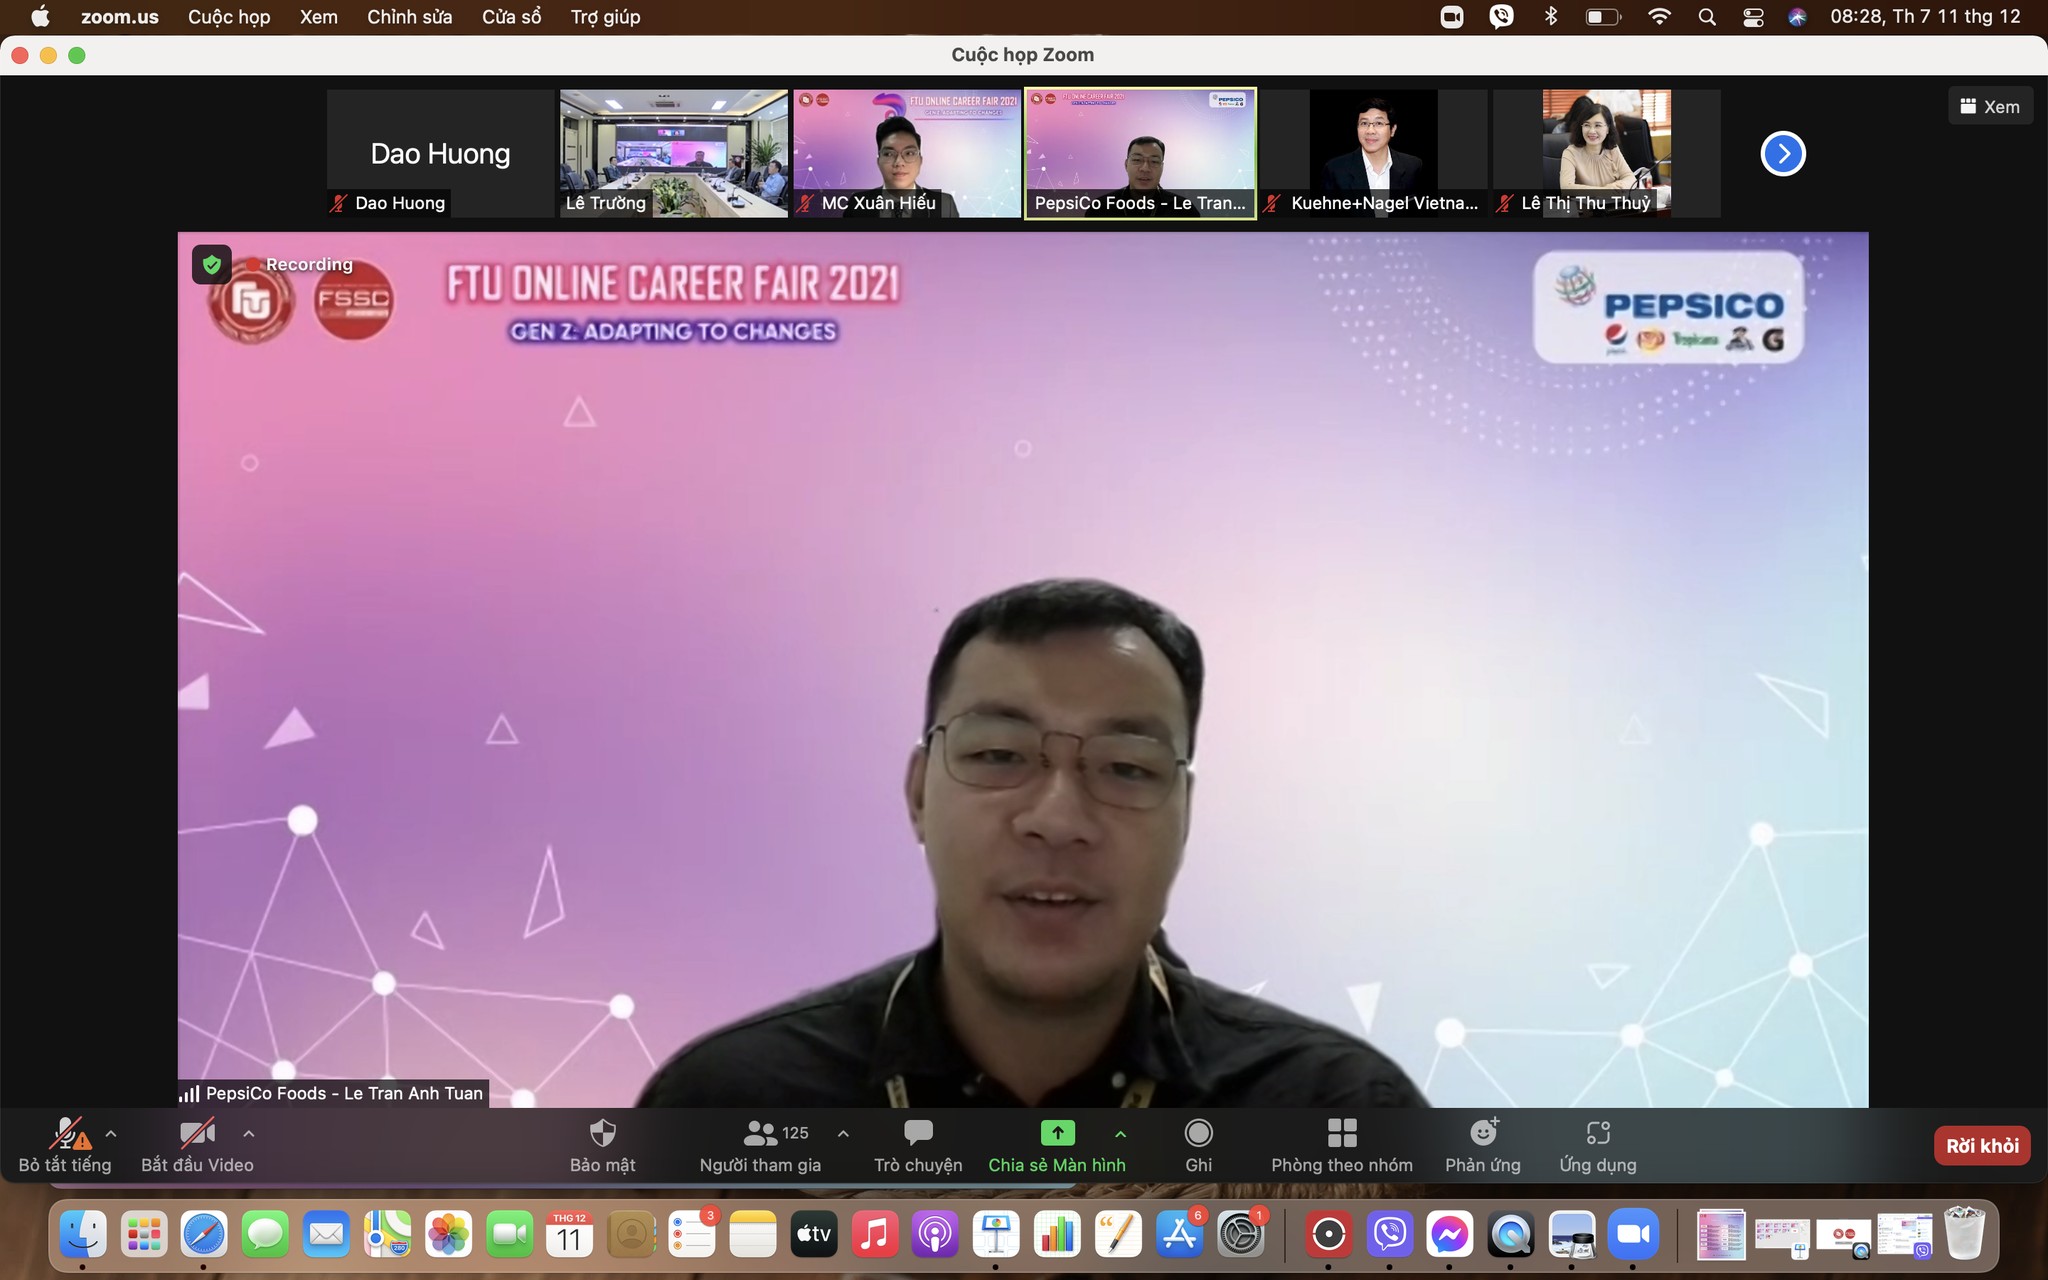This screenshot has width=2048, height=1280.
Task: Click date and time in menu bar
Action: (x=1925, y=17)
